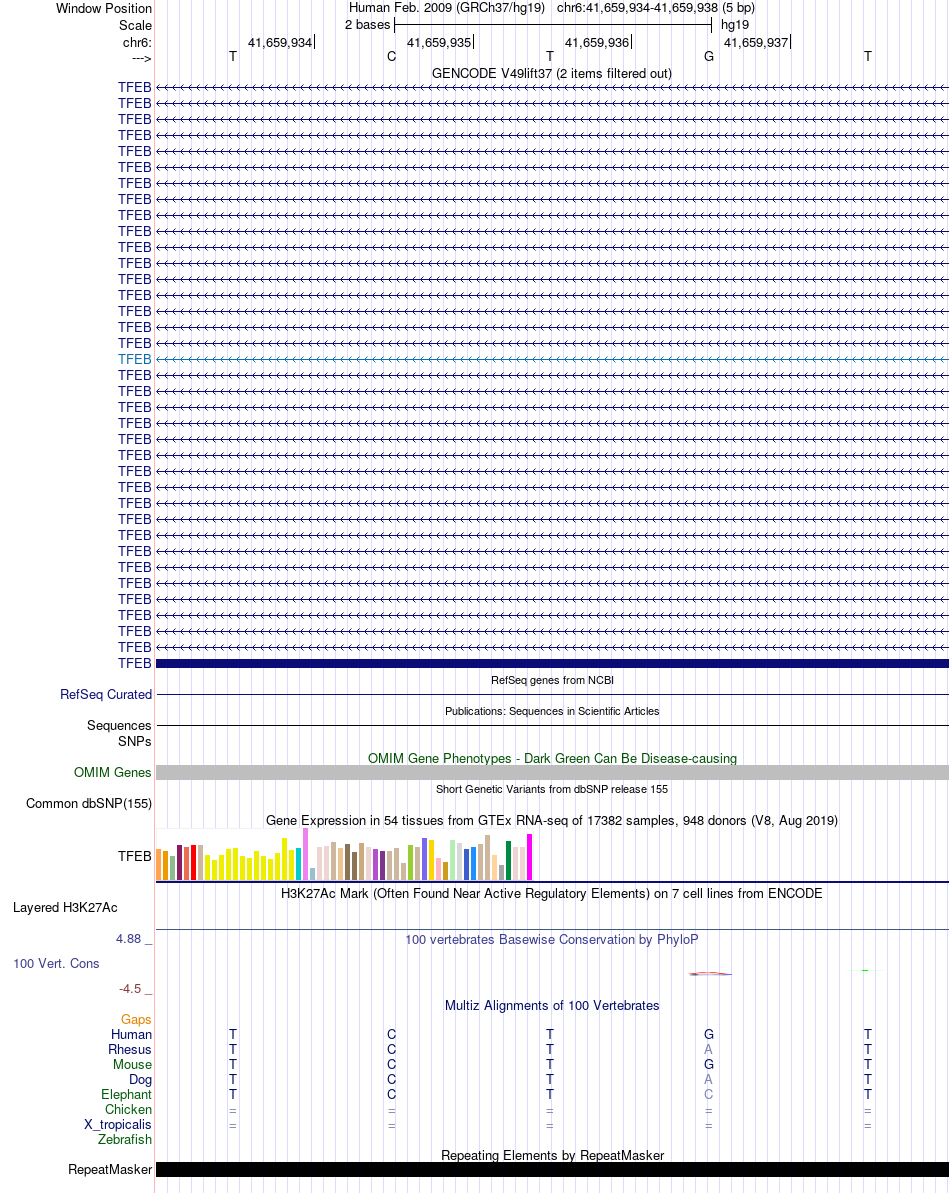950x1193 pixels.
Task: Select the RefSeq Curated track label
Action: point(106,695)
